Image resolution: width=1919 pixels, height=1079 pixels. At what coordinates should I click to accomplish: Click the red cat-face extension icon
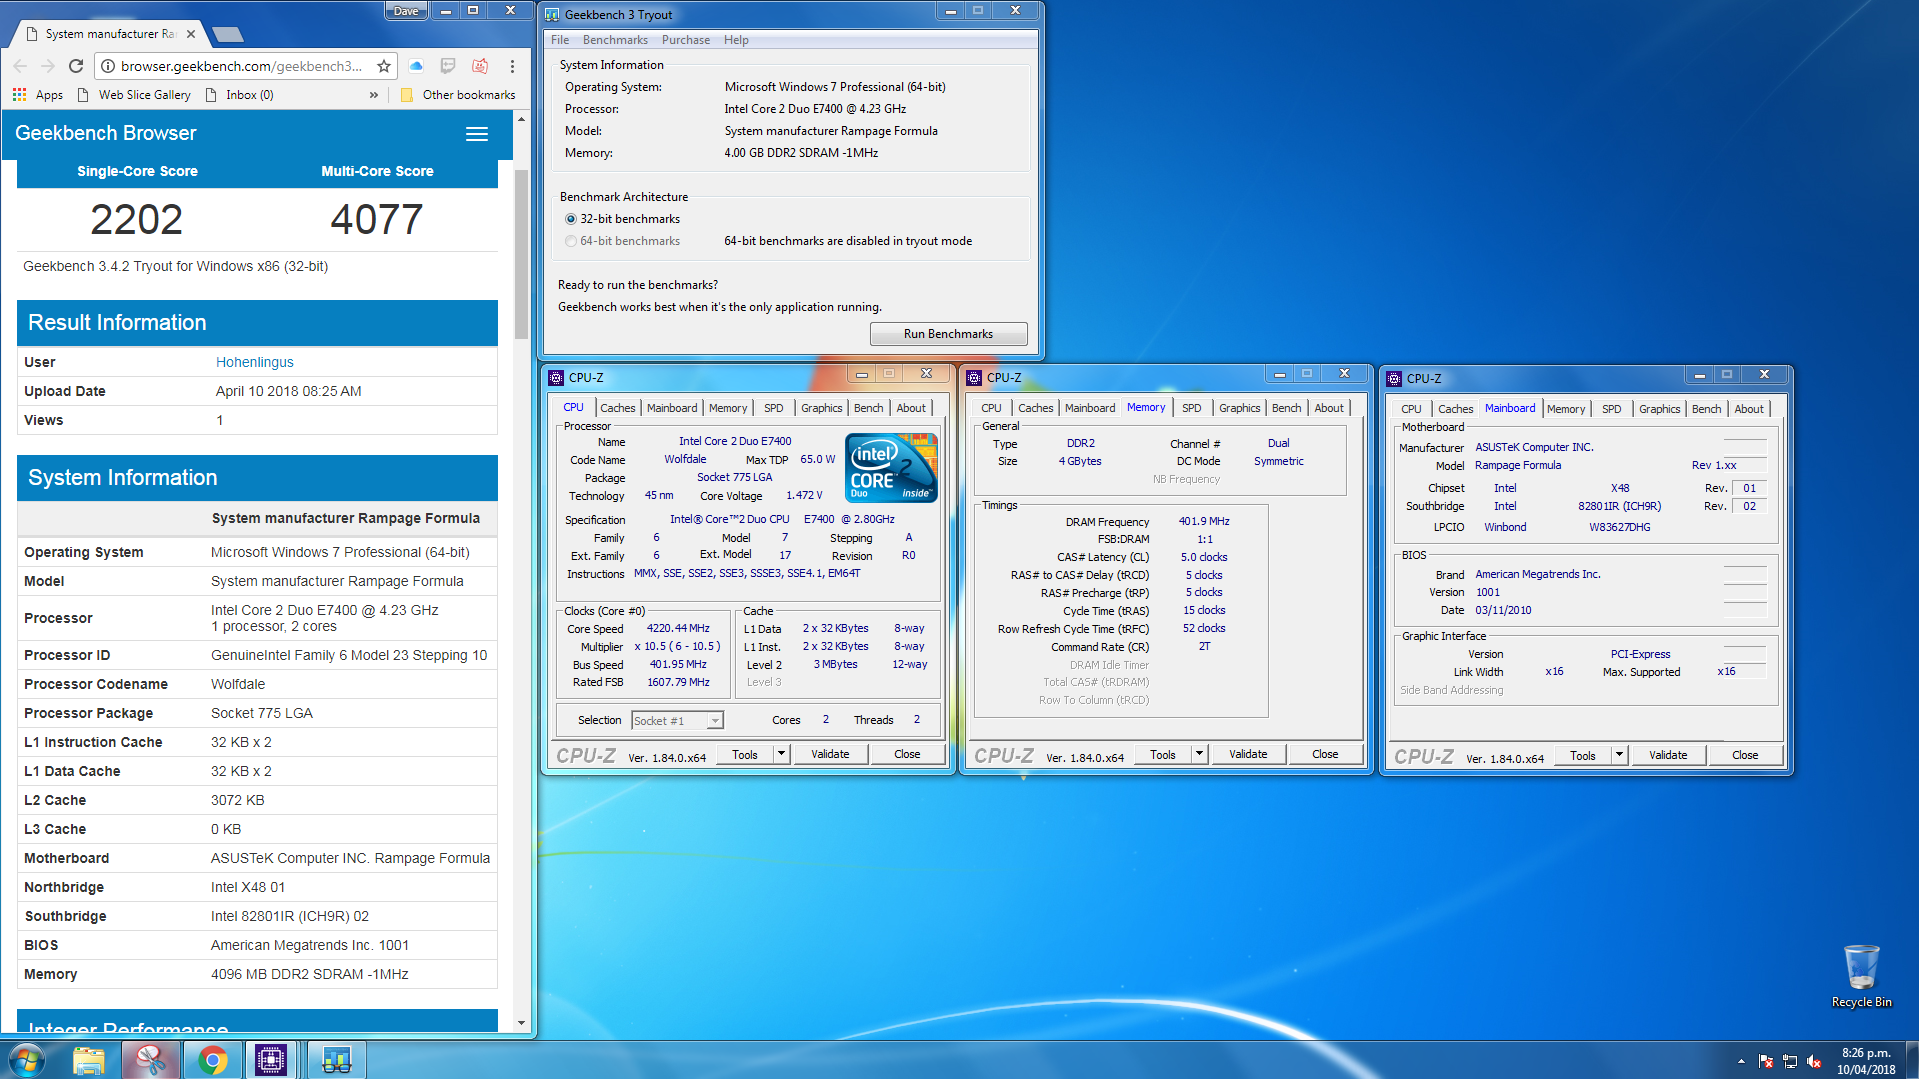coord(480,66)
